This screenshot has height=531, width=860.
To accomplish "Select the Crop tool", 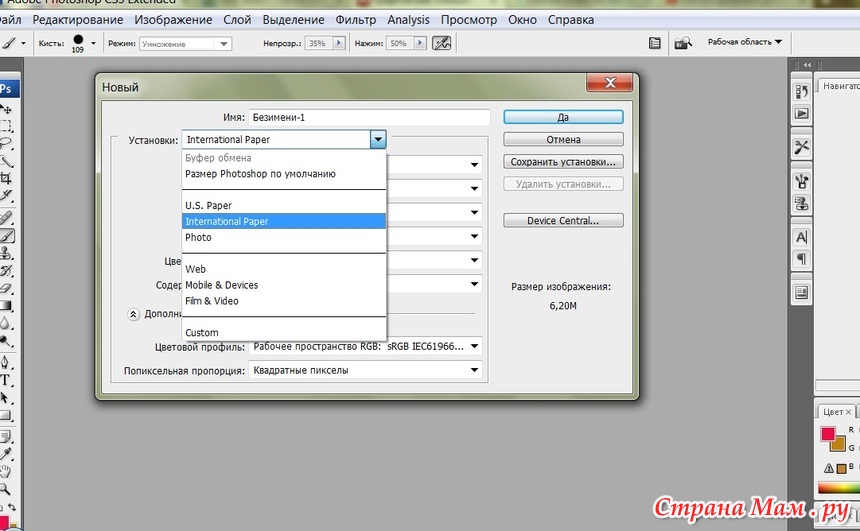I will 6,178.
